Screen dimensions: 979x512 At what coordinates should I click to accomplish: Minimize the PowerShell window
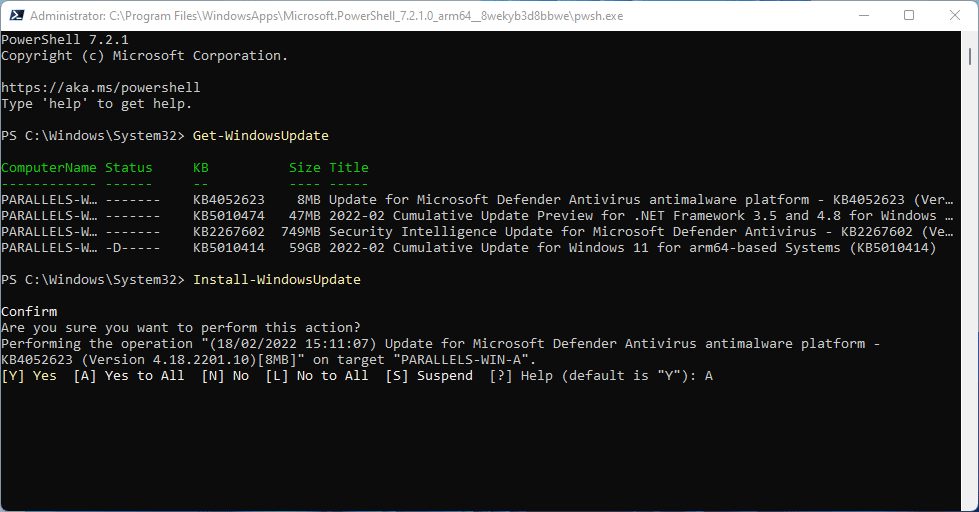point(864,16)
